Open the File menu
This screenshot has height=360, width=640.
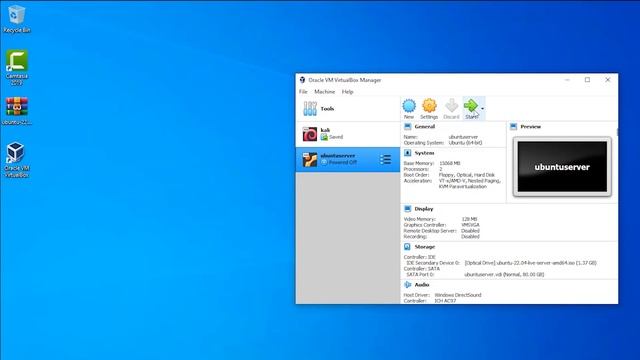coord(303,92)
